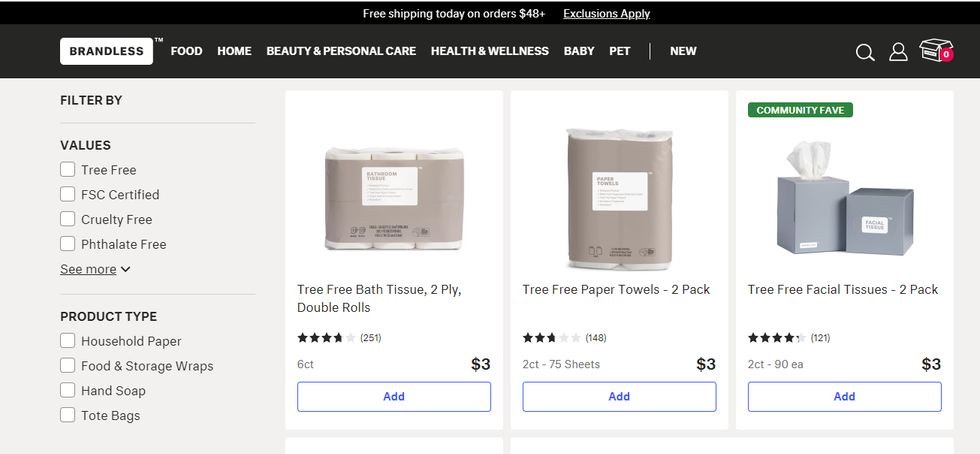Tick the Household Paper product type

[68, 341]
